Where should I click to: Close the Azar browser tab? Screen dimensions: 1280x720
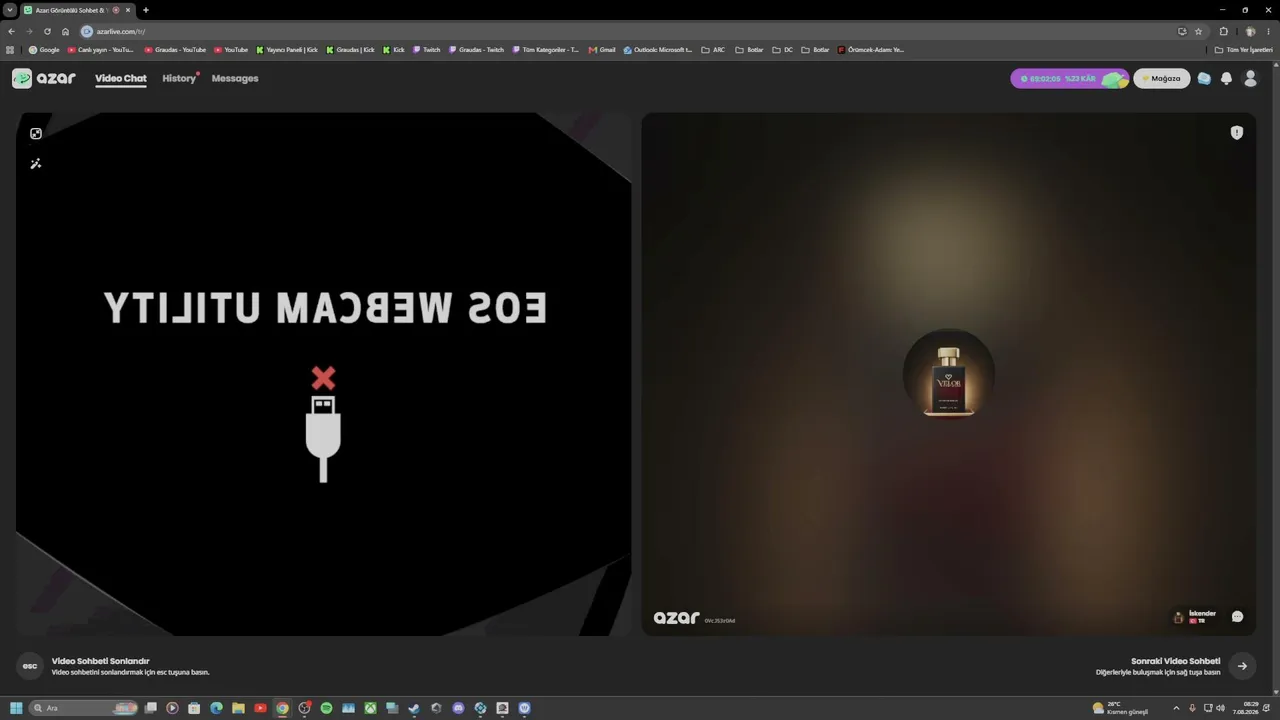[x=128, y=10]
